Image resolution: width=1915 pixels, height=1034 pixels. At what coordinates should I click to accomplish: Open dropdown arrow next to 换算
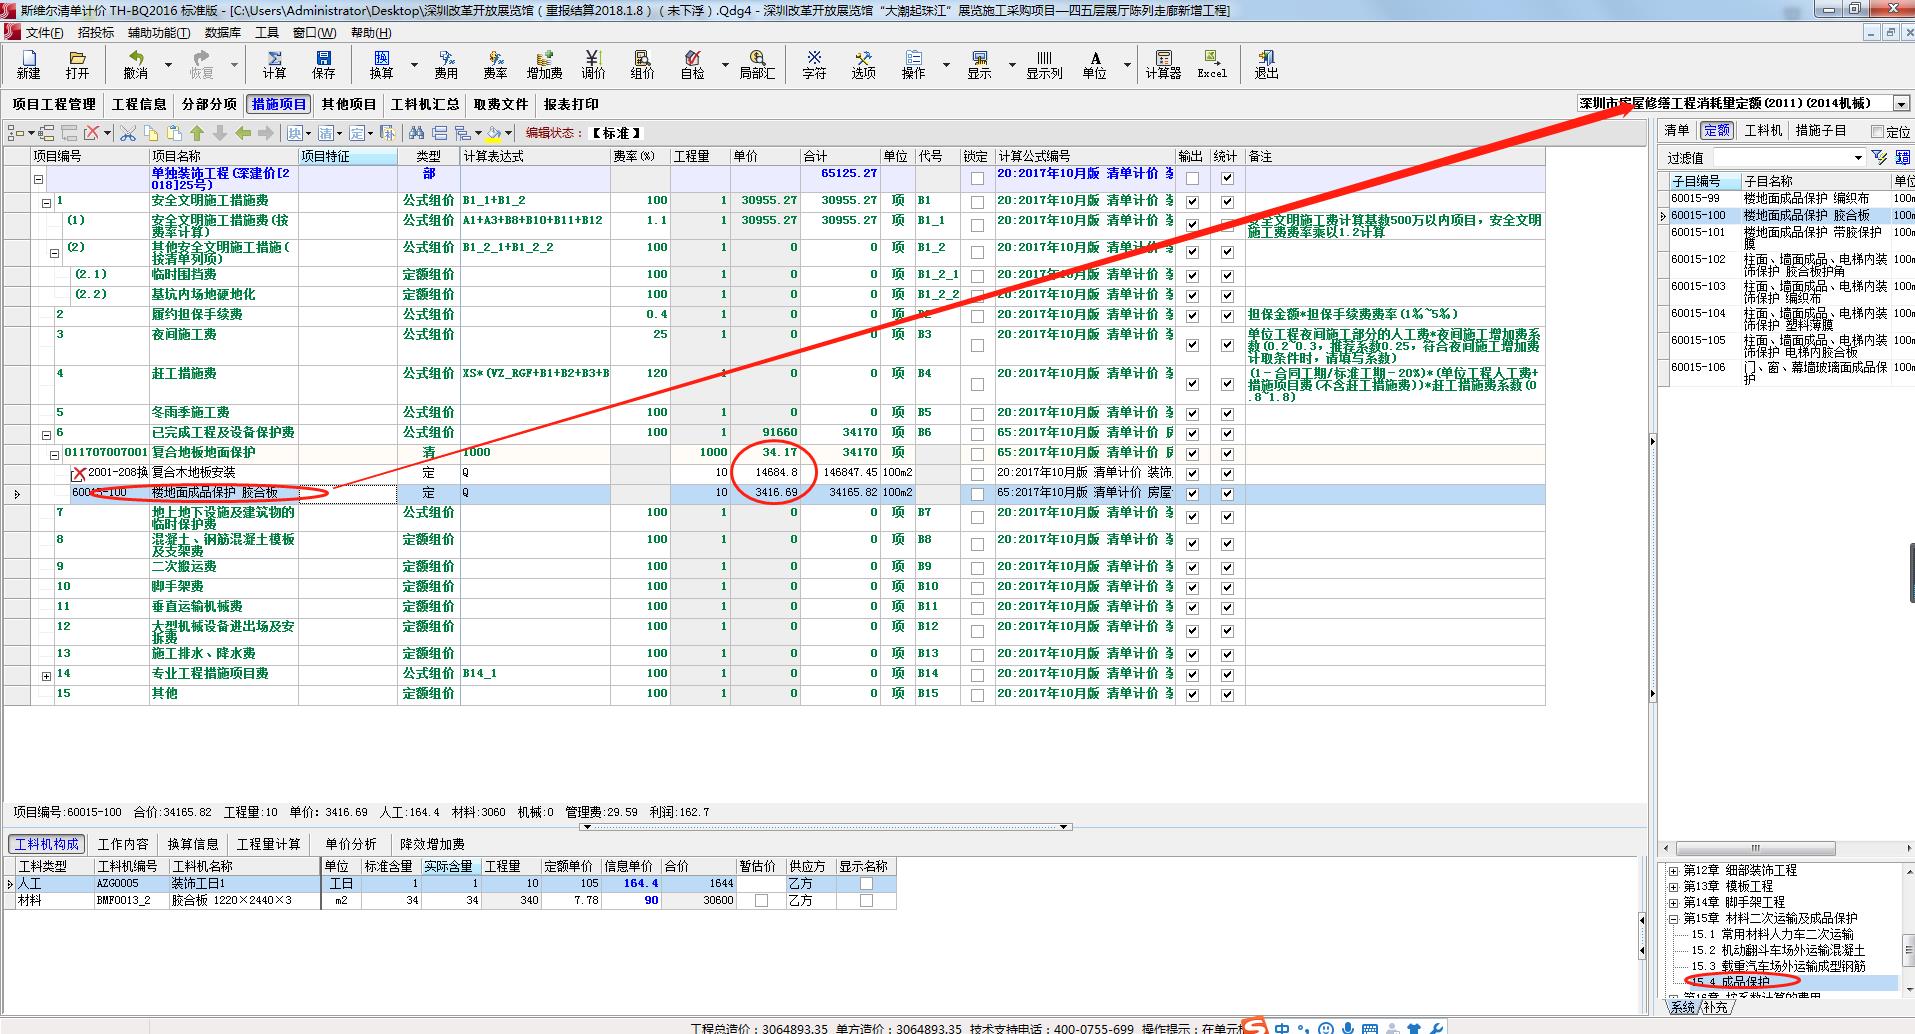tap(413, 65)
